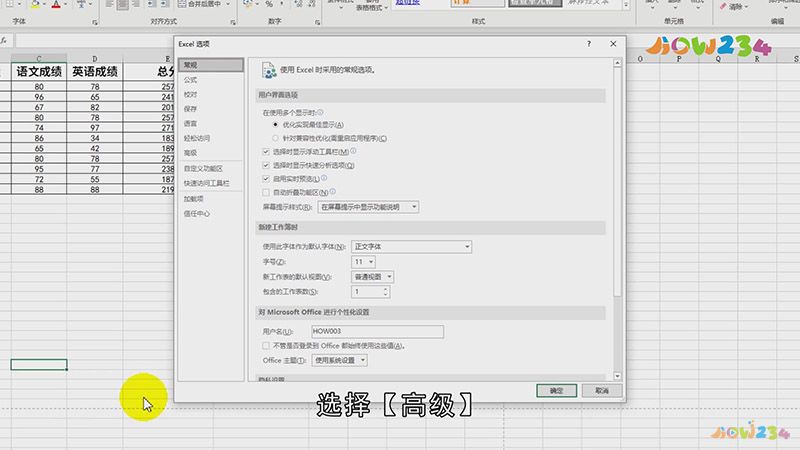Toggle 启用实时预览 checkbox

point(266,179)
